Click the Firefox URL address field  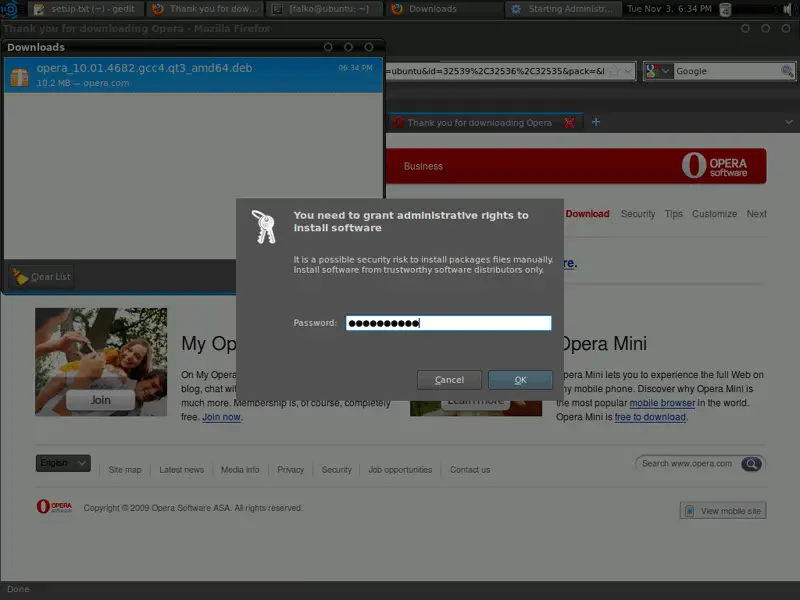point(497,71)
